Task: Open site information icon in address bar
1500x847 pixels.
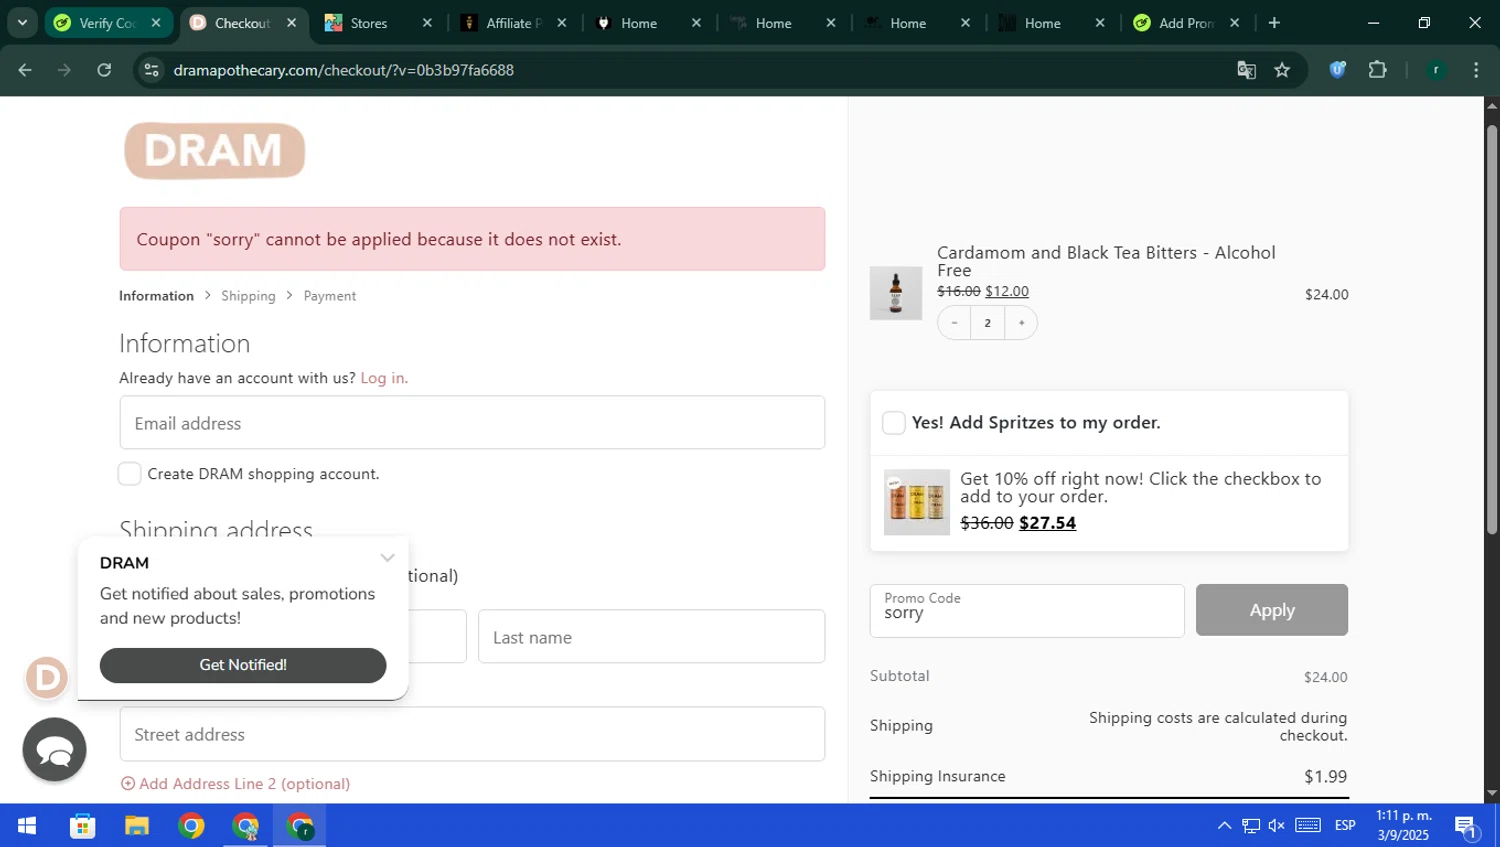Action: click(x=151, y=70)
